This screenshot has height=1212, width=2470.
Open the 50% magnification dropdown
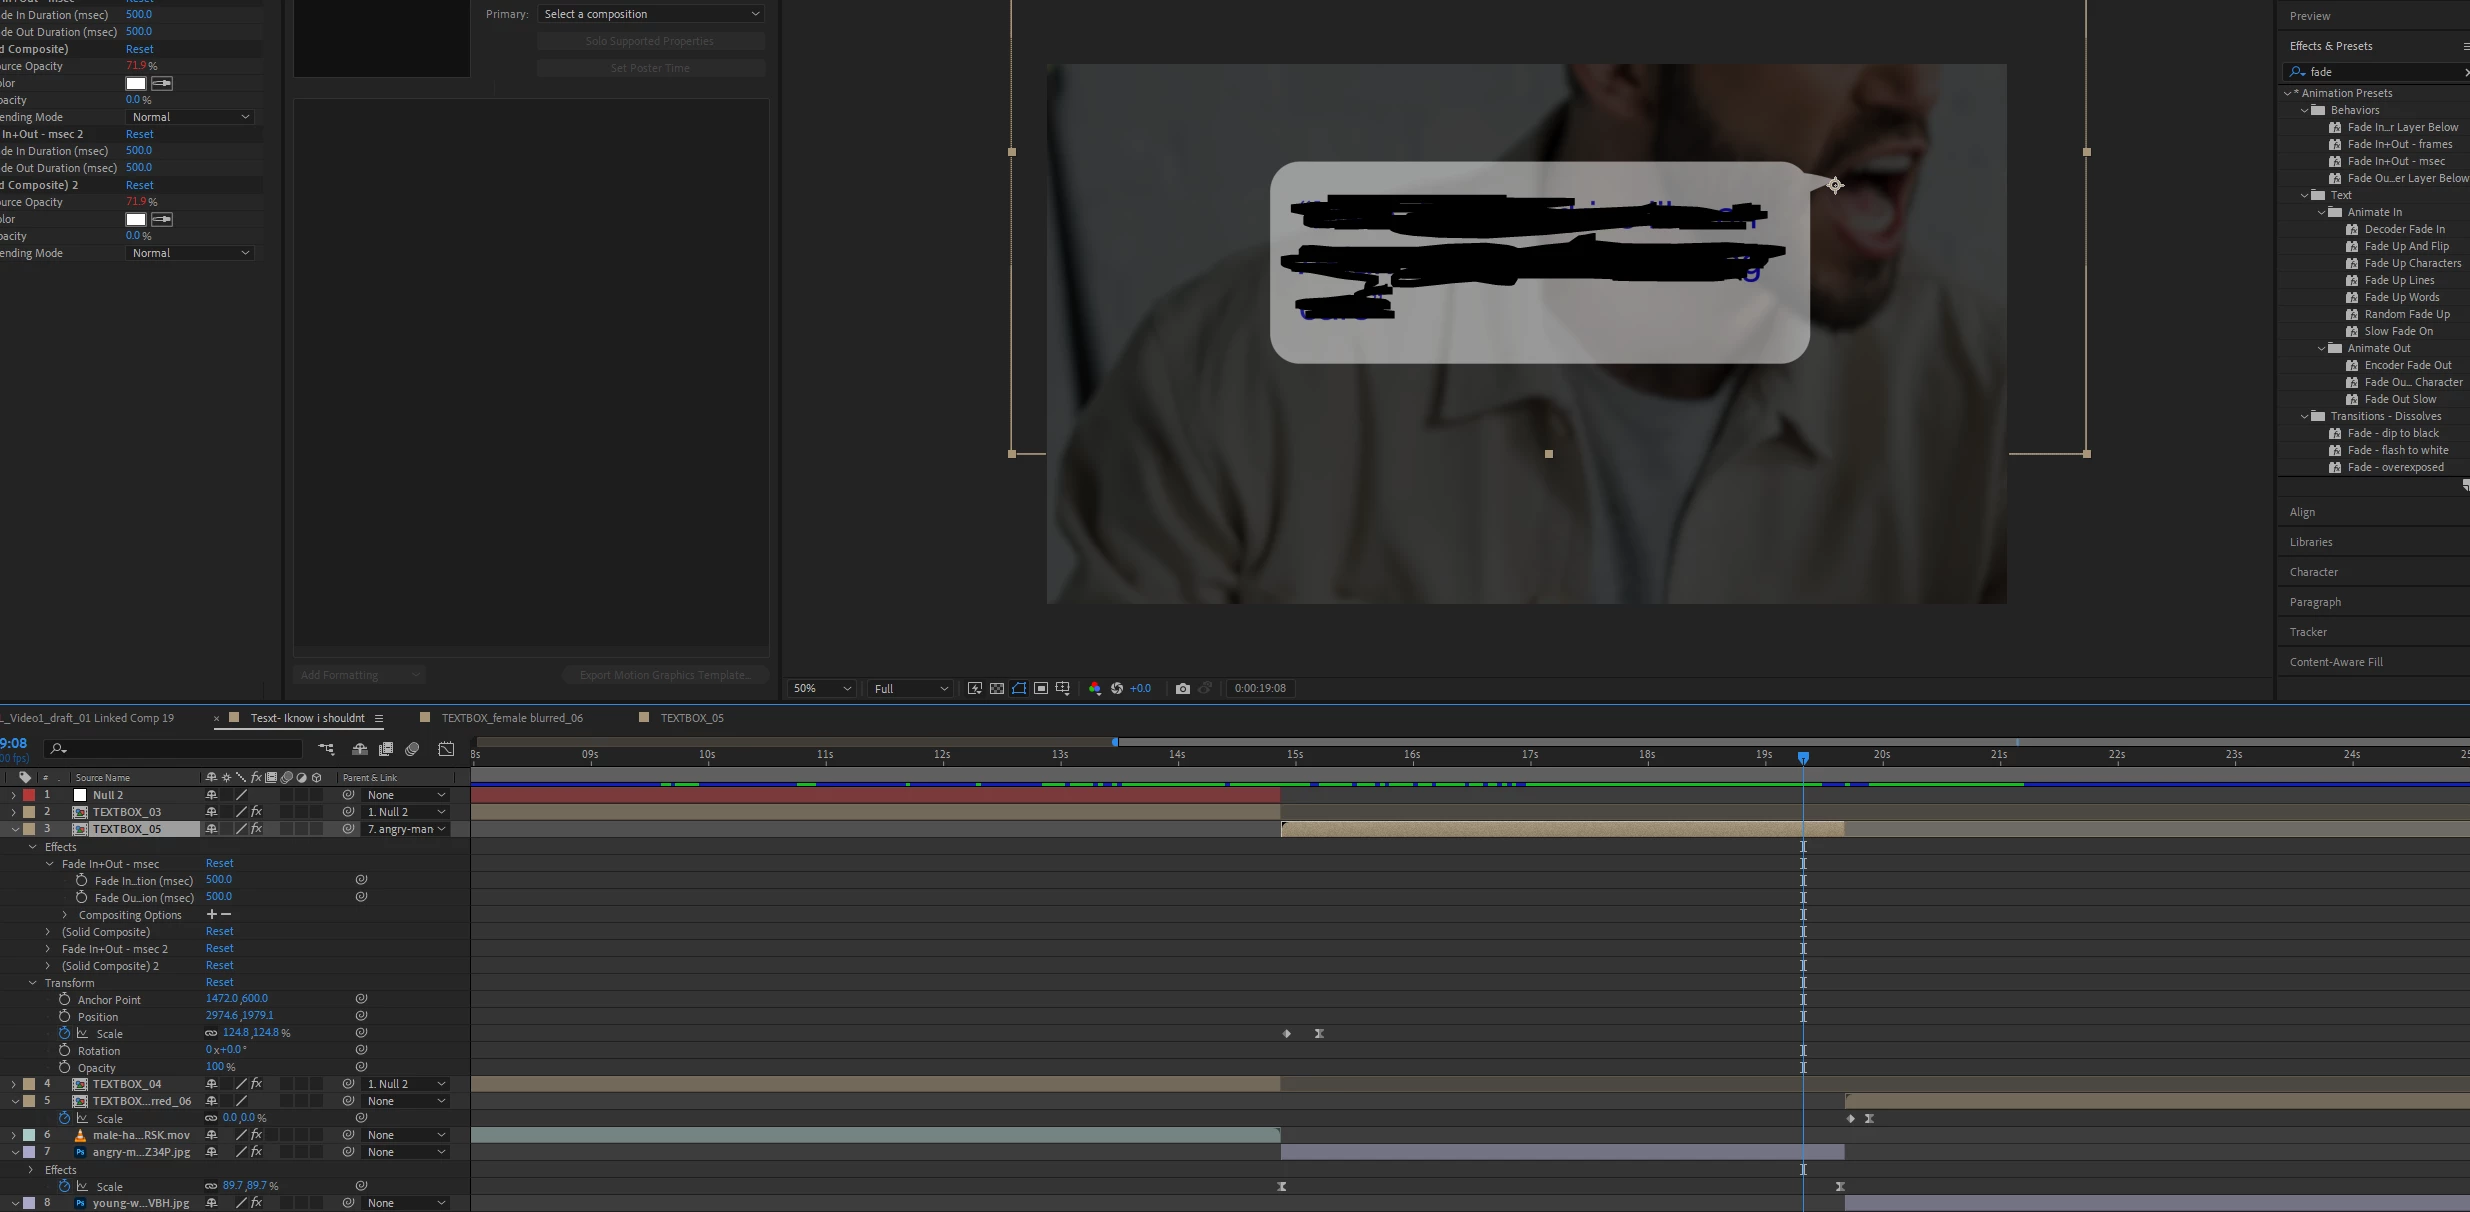pyautogui.click(x=822, y=688)
